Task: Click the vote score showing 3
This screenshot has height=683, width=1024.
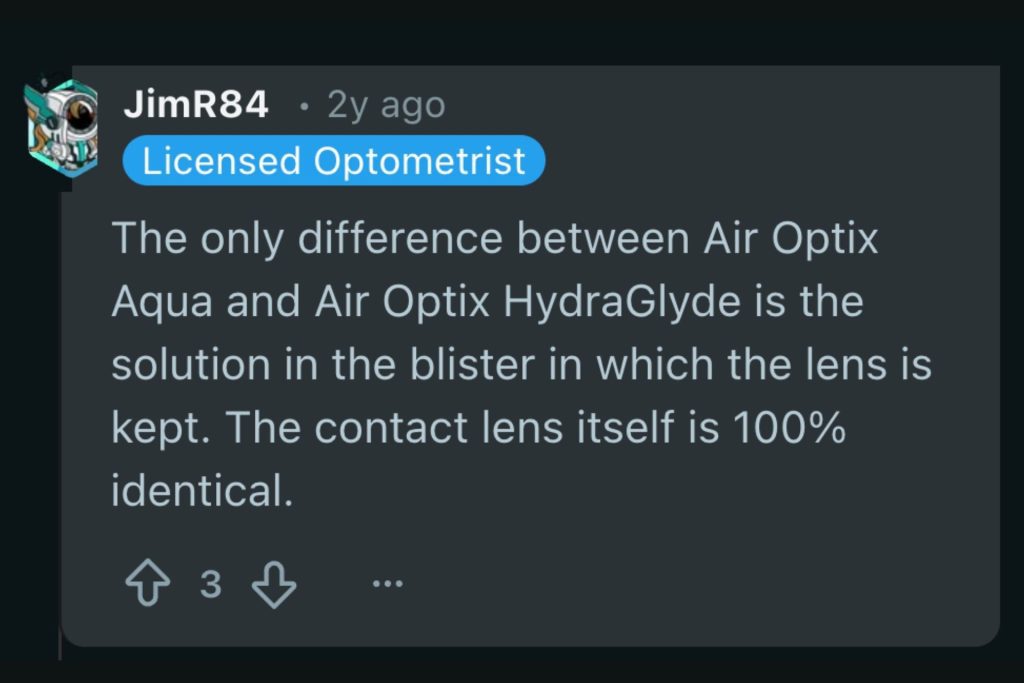Action: (211, 583)
